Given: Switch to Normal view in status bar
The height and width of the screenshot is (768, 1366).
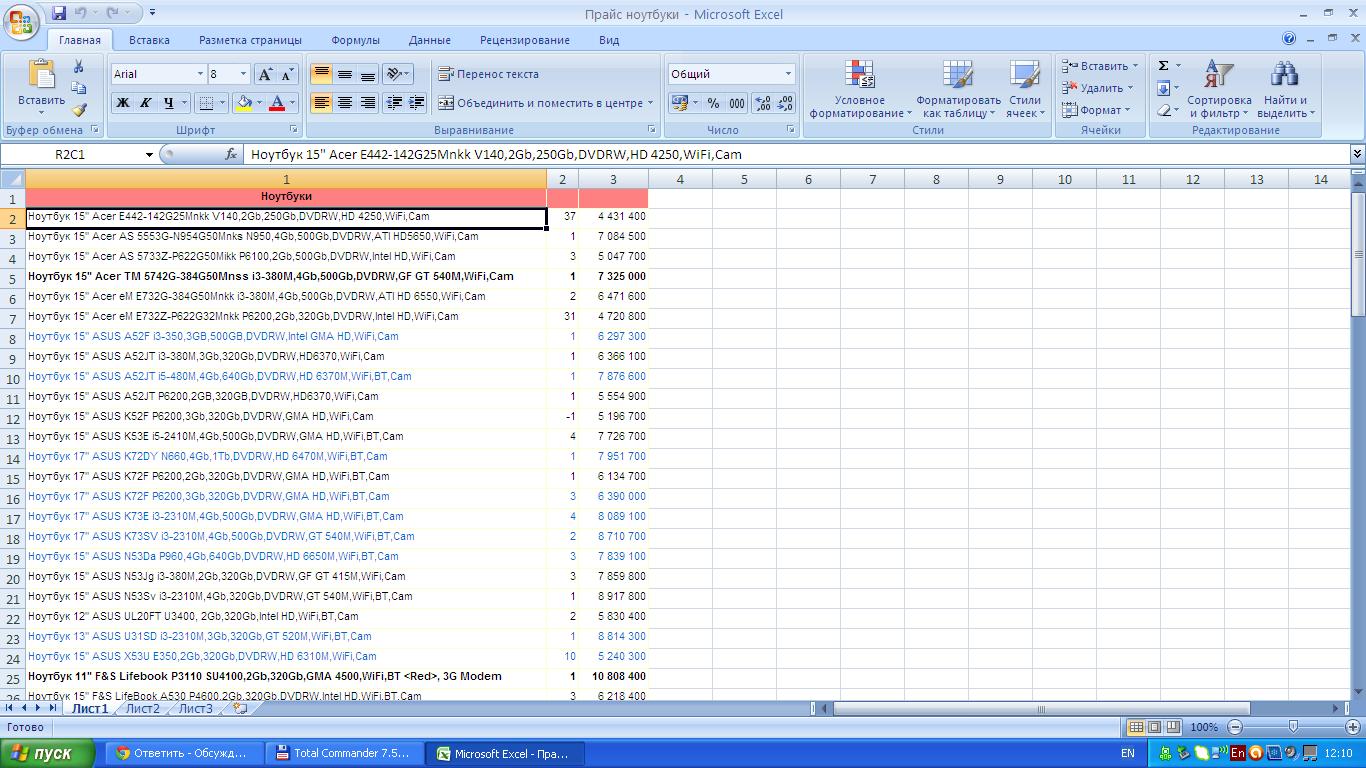Looking at the screenshot, I should coord(1136,727).
